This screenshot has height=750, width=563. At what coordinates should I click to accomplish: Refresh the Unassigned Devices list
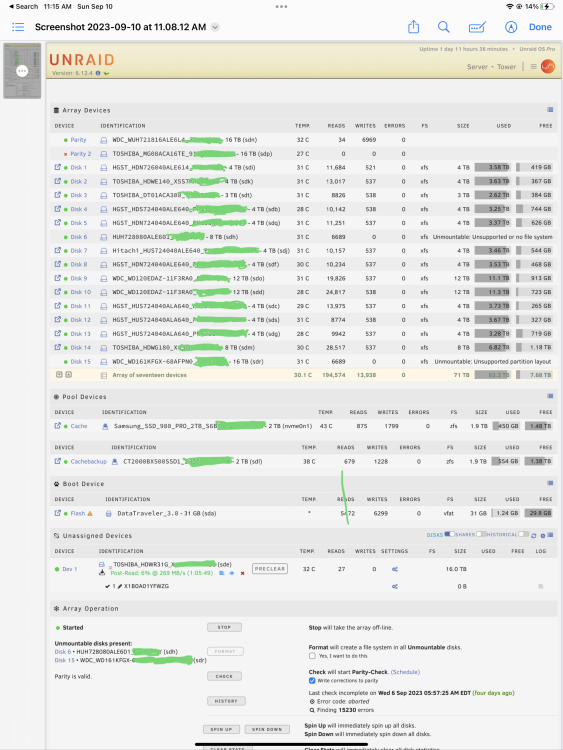534,536
